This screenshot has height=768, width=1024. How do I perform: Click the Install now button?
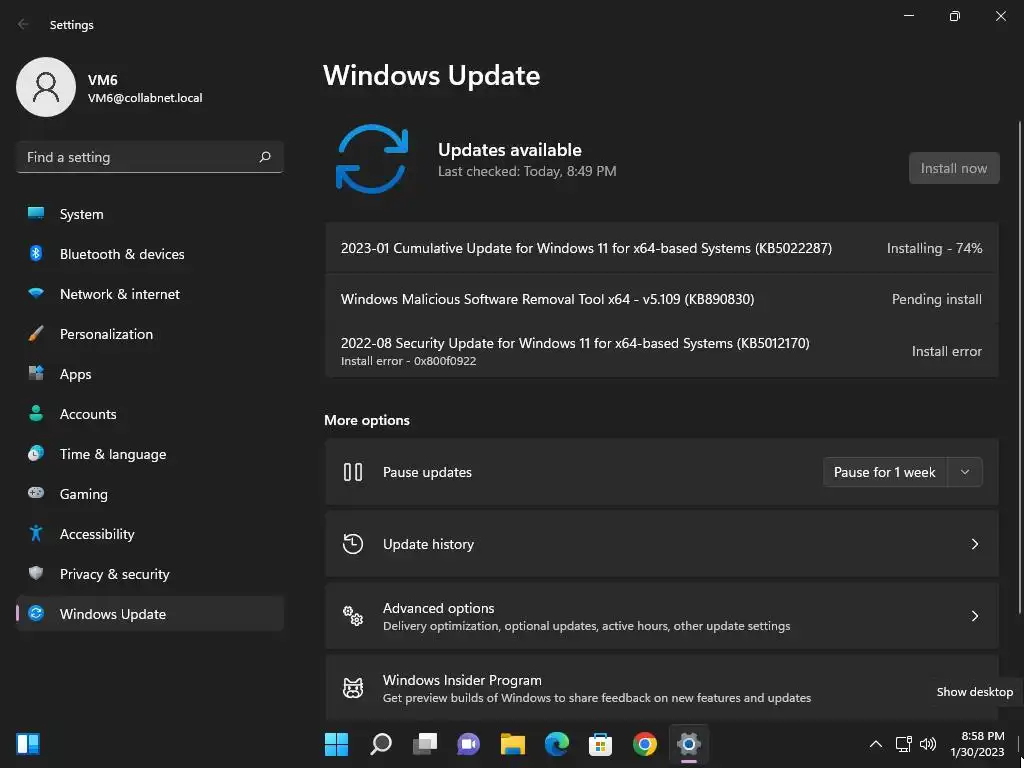[953, 168]
